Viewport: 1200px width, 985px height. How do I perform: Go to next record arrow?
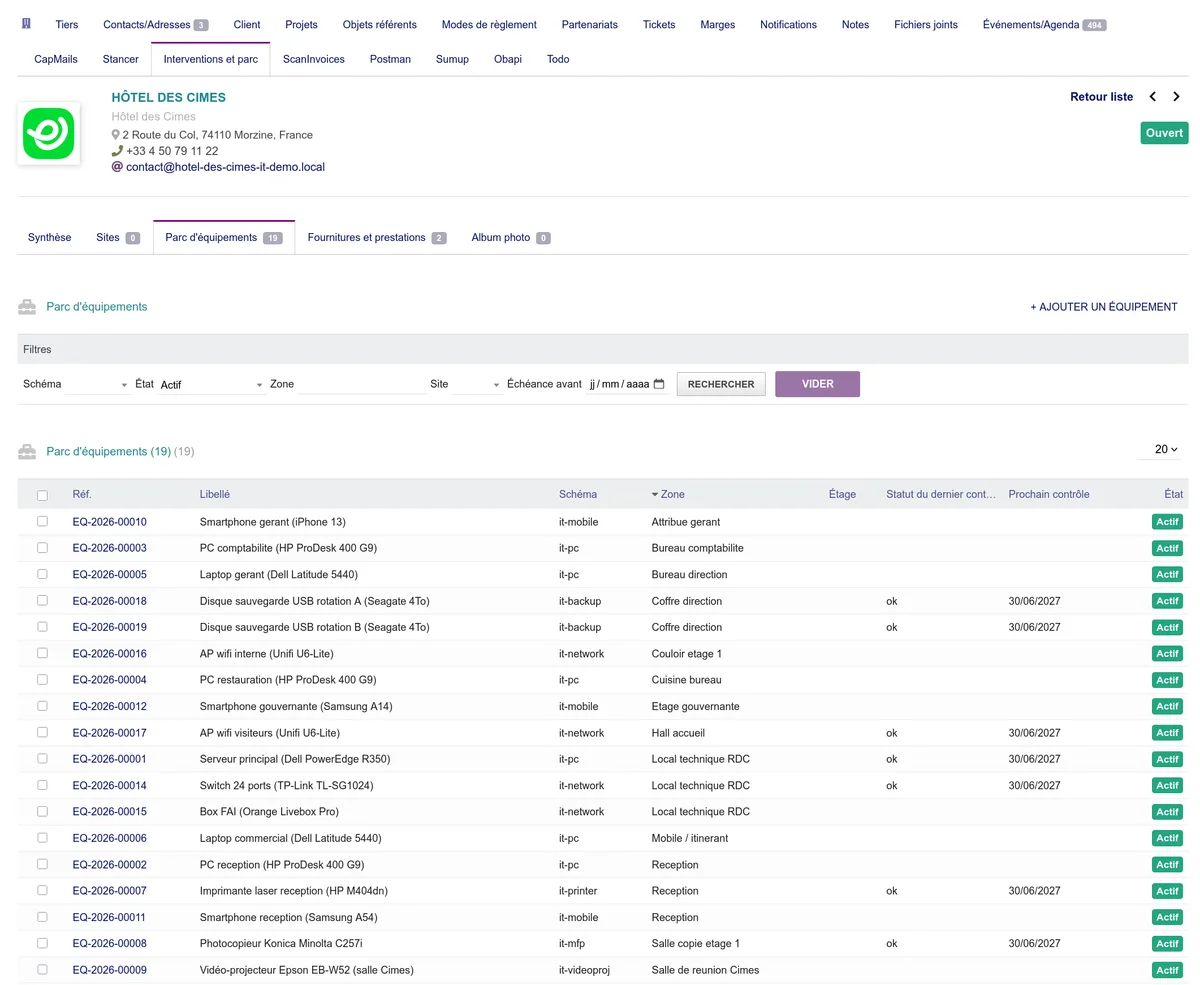click(x=1177, y=97)
